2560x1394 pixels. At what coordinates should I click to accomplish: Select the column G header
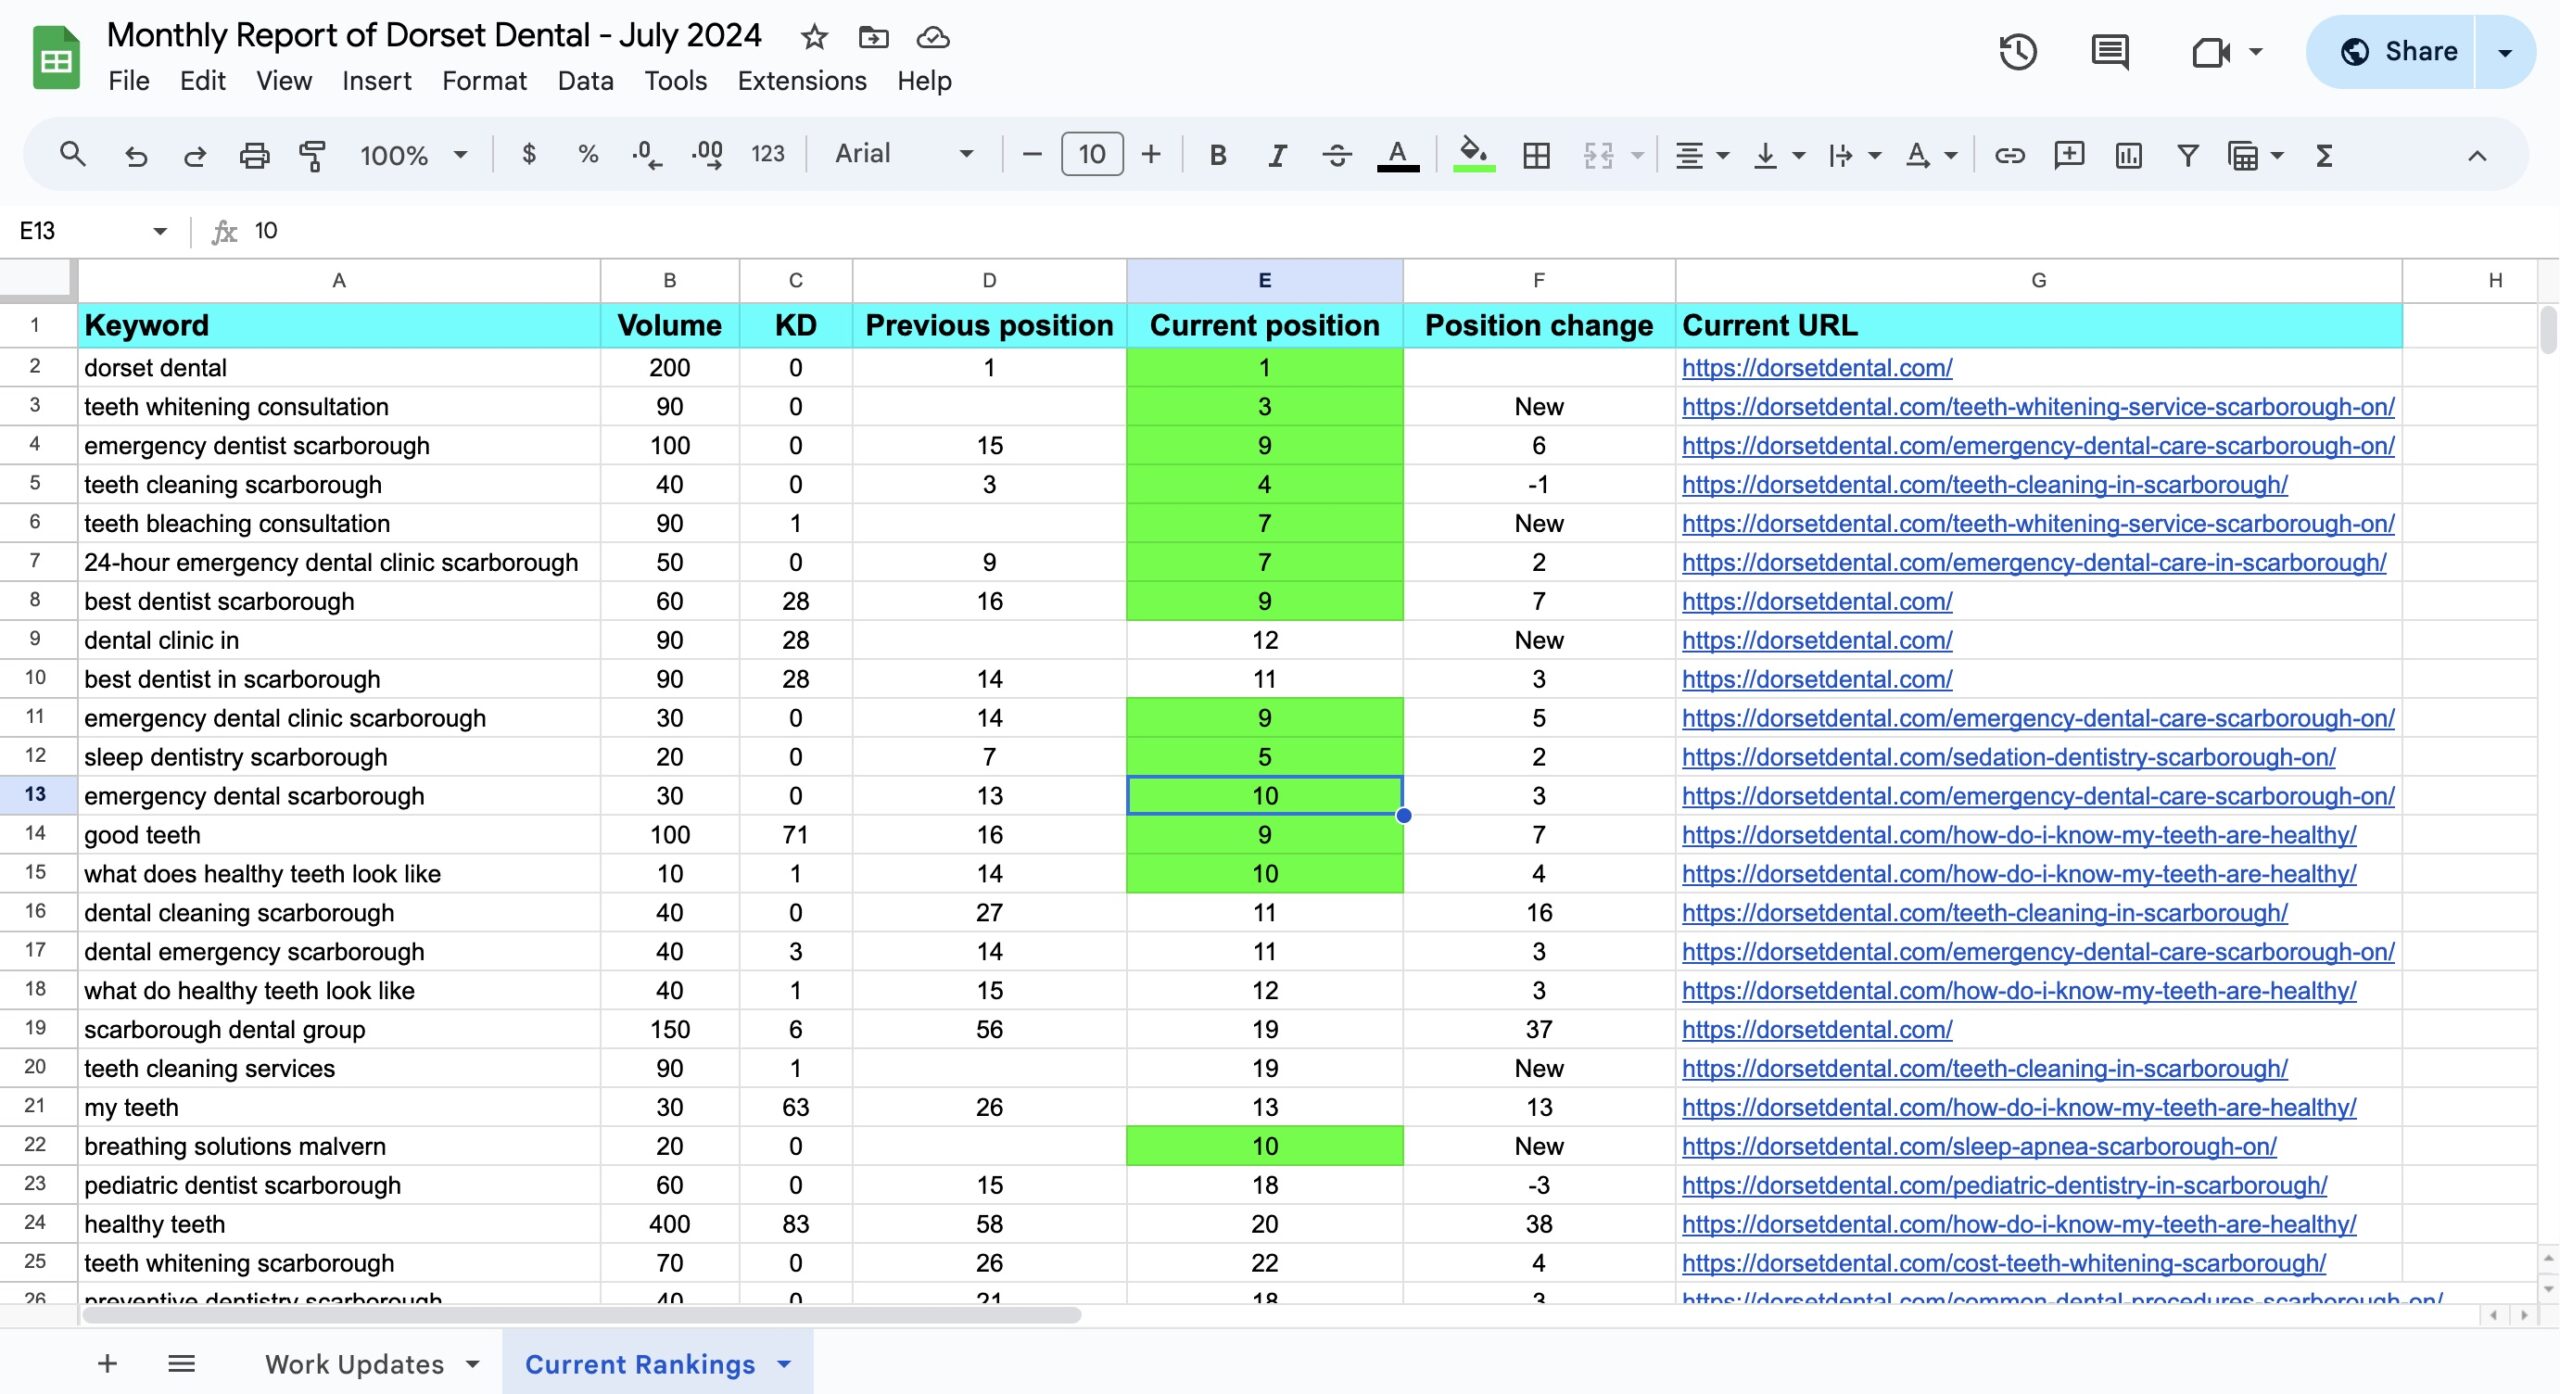(x=2038, y=281)
